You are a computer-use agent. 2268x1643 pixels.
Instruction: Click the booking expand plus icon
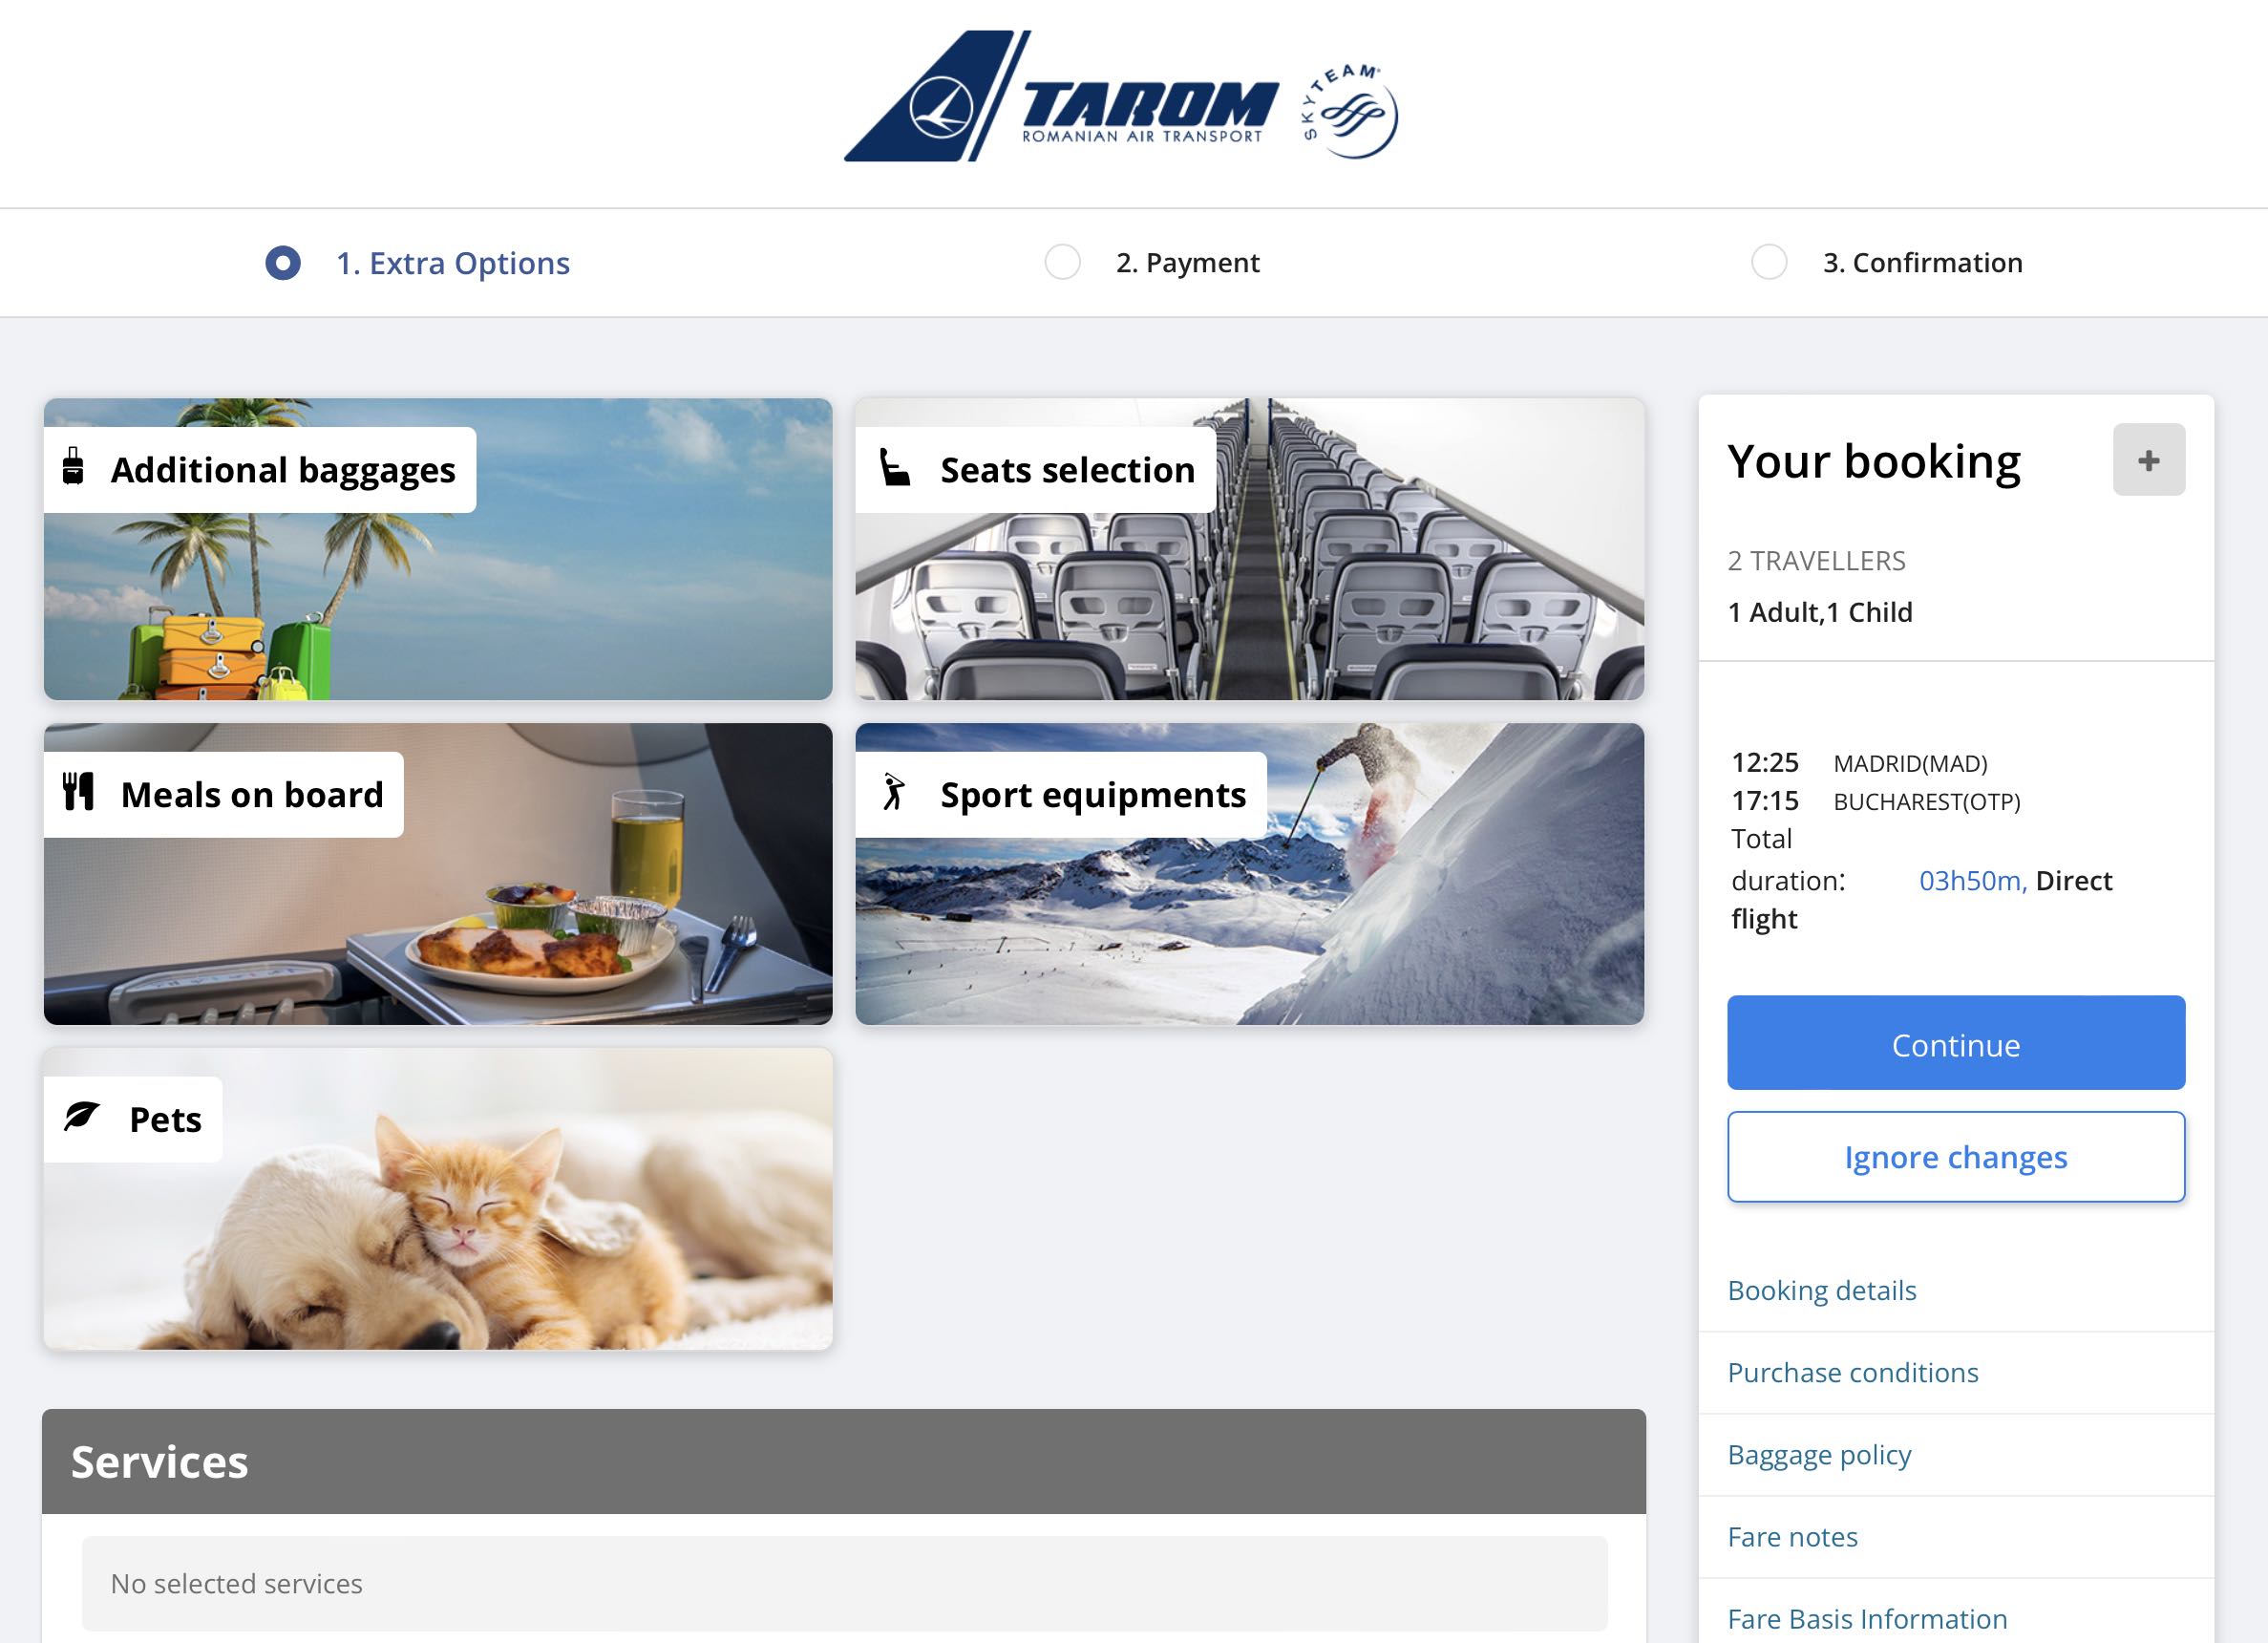pos(2149,459)
